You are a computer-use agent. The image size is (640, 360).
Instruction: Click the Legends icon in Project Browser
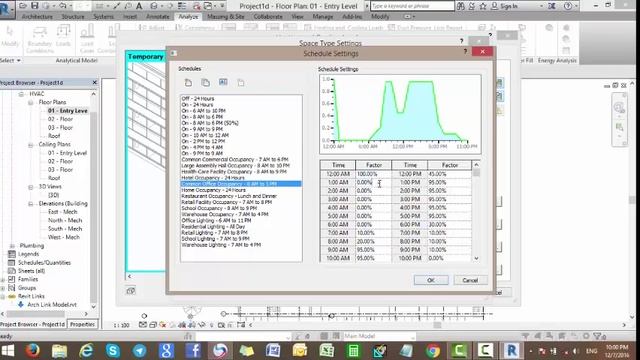pyautogui.click(x=12, y=254)
